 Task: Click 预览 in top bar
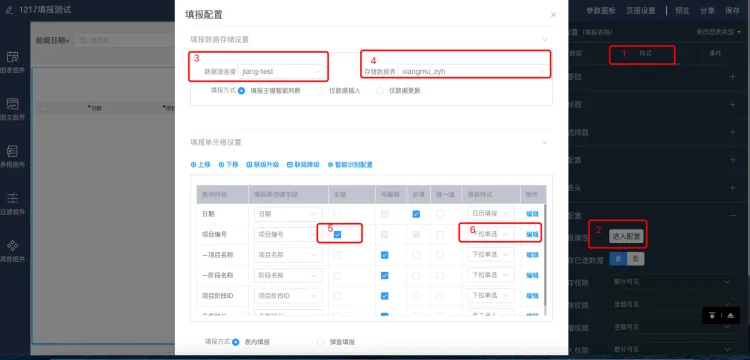click(x=682, y=11)
